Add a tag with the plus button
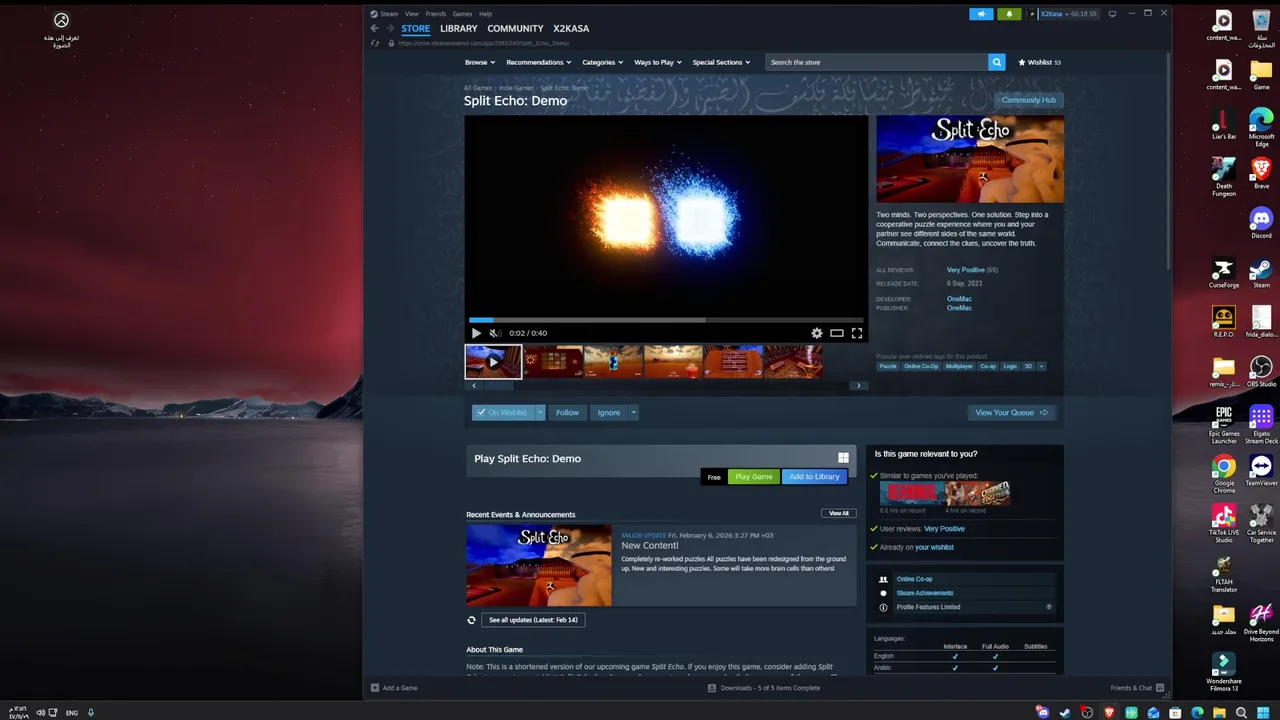1280x720 pixels. (x=1041, y=366)
